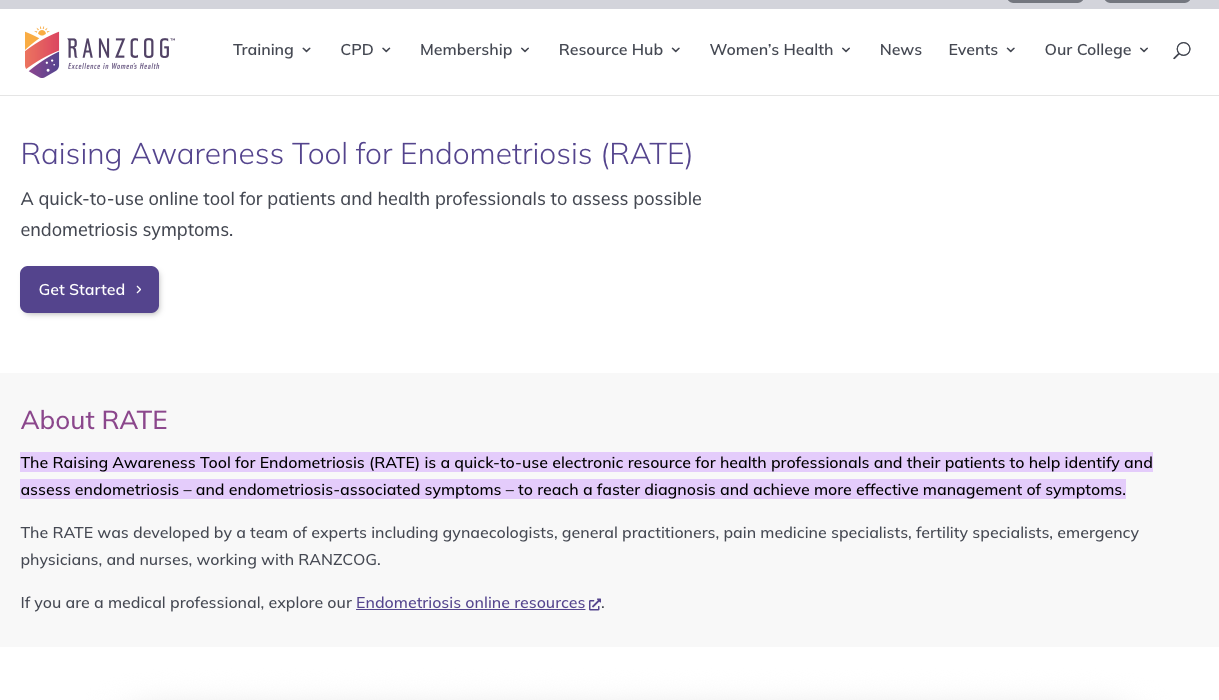Select the Events menu item
Viewport: 1219px width, 700px height.
[972, 49]
